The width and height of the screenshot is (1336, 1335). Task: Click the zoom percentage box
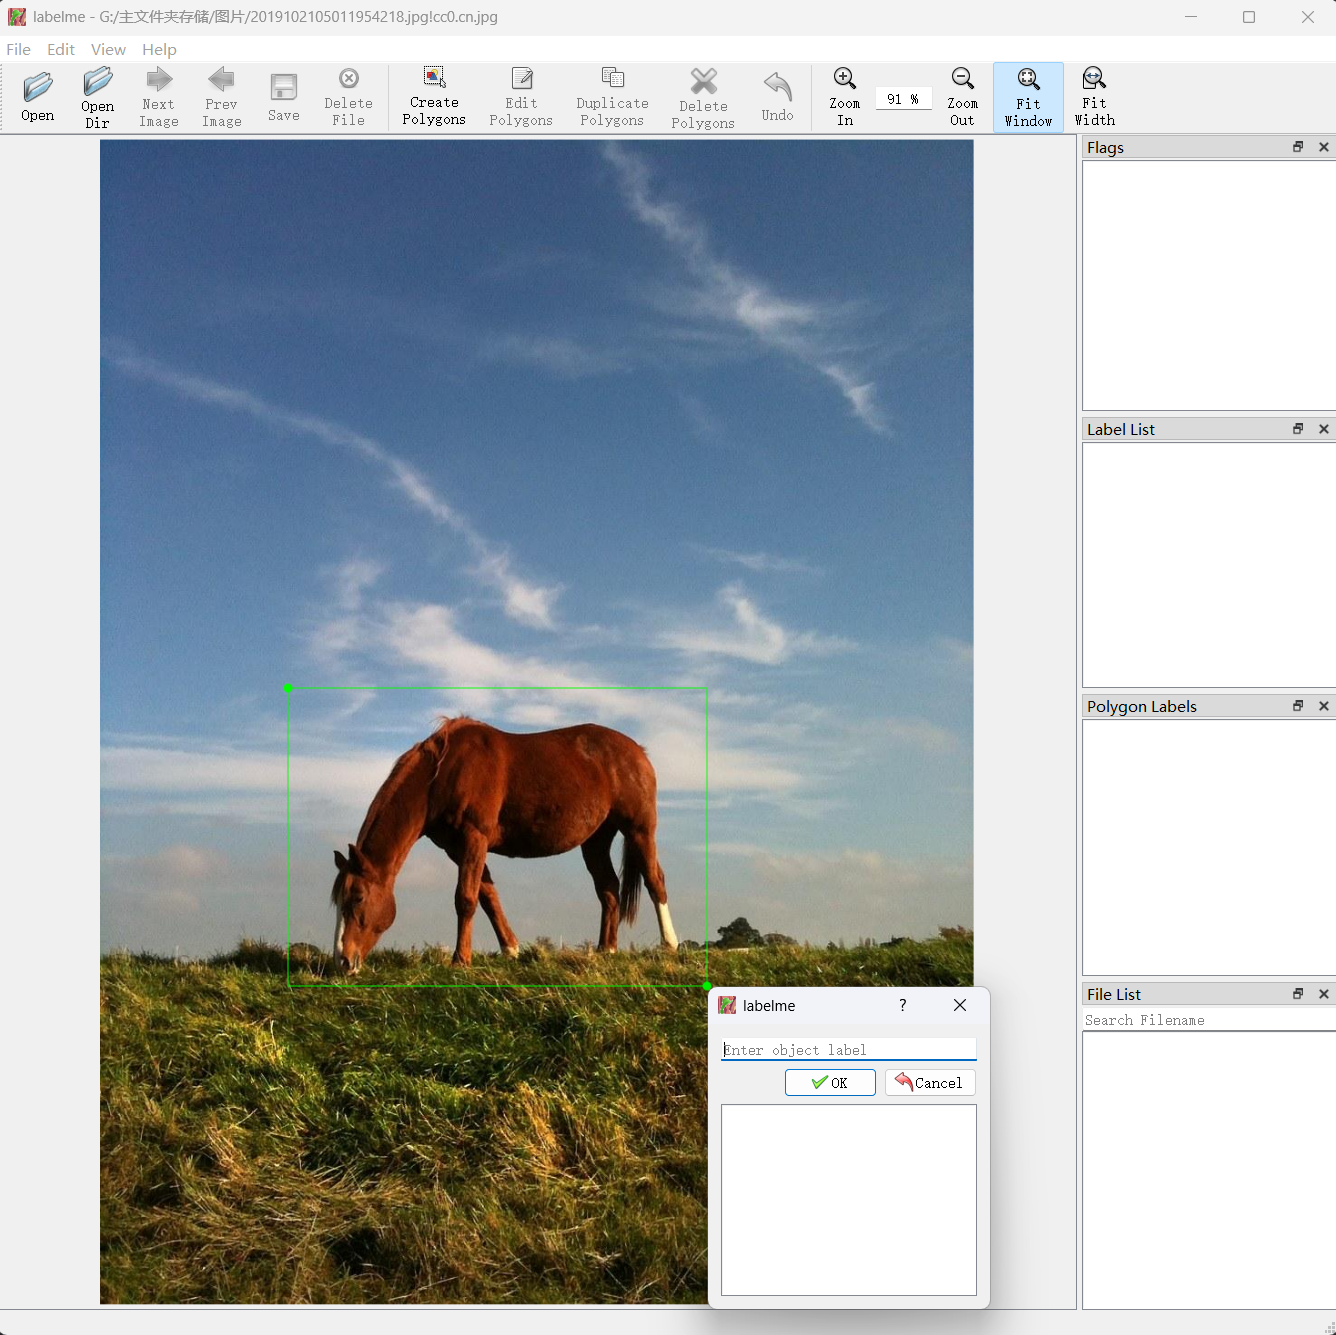click(x=903, y=99)
